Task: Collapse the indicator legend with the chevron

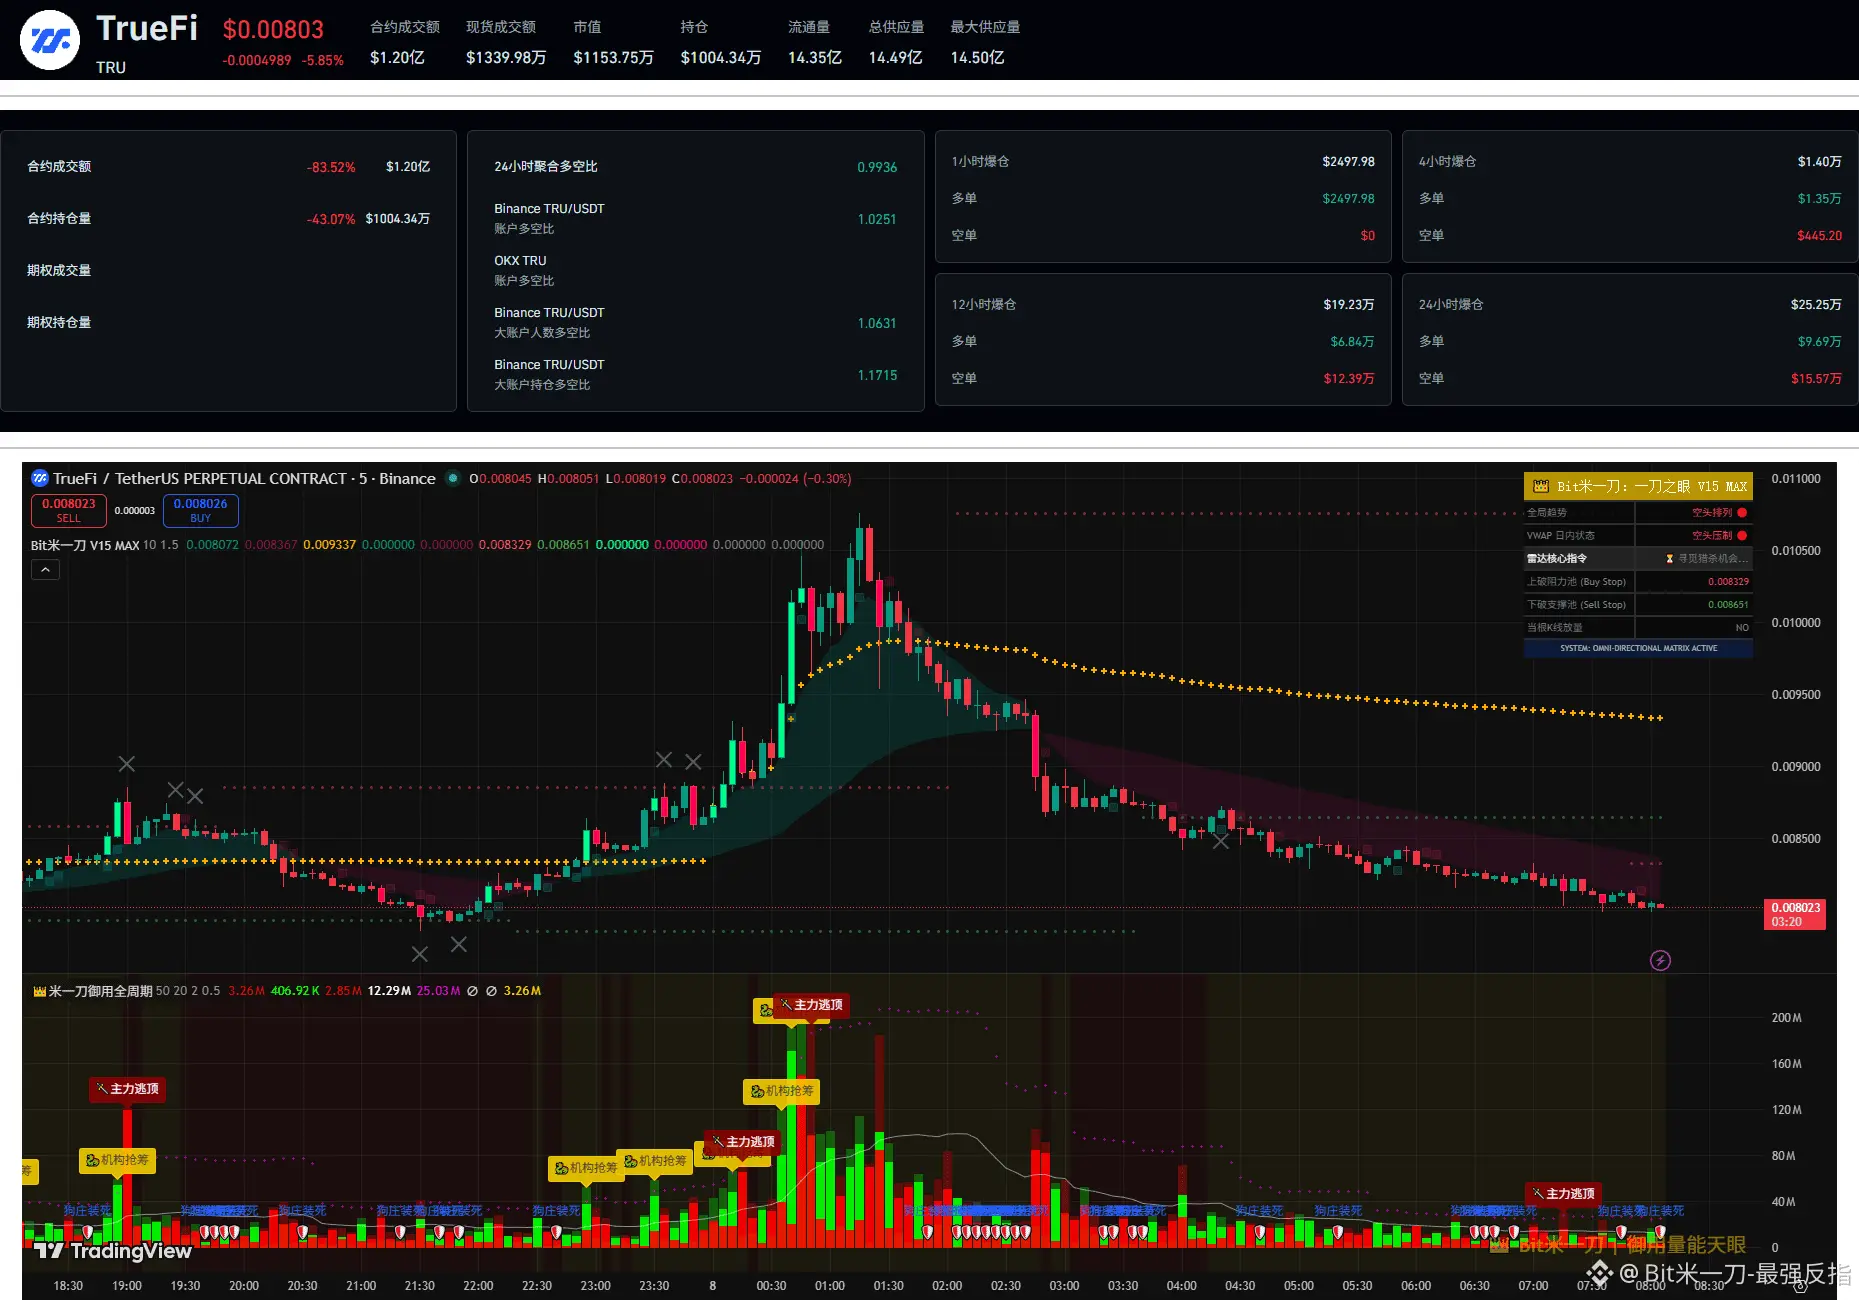Action: [x=45, y=570]
